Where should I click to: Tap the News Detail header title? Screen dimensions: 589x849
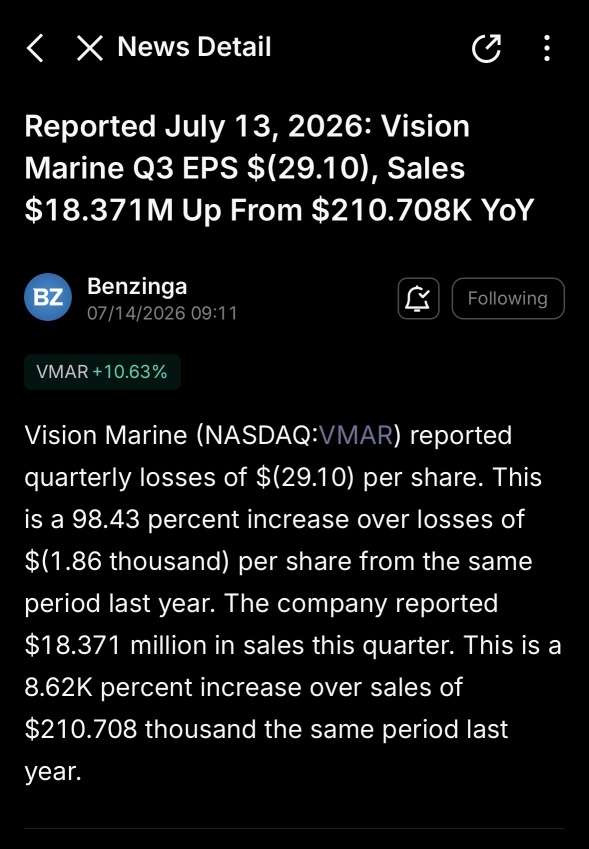point(194,47)
